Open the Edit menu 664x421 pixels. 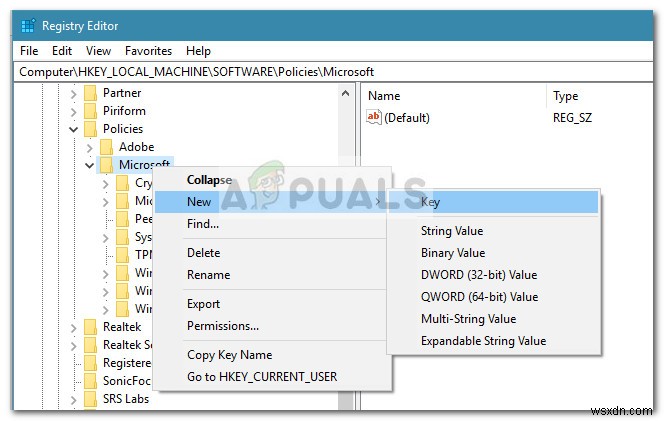tap(62, 51)
